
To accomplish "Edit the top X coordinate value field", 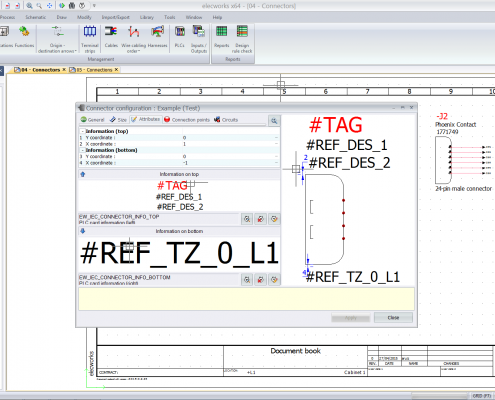I will coord(230,144).
